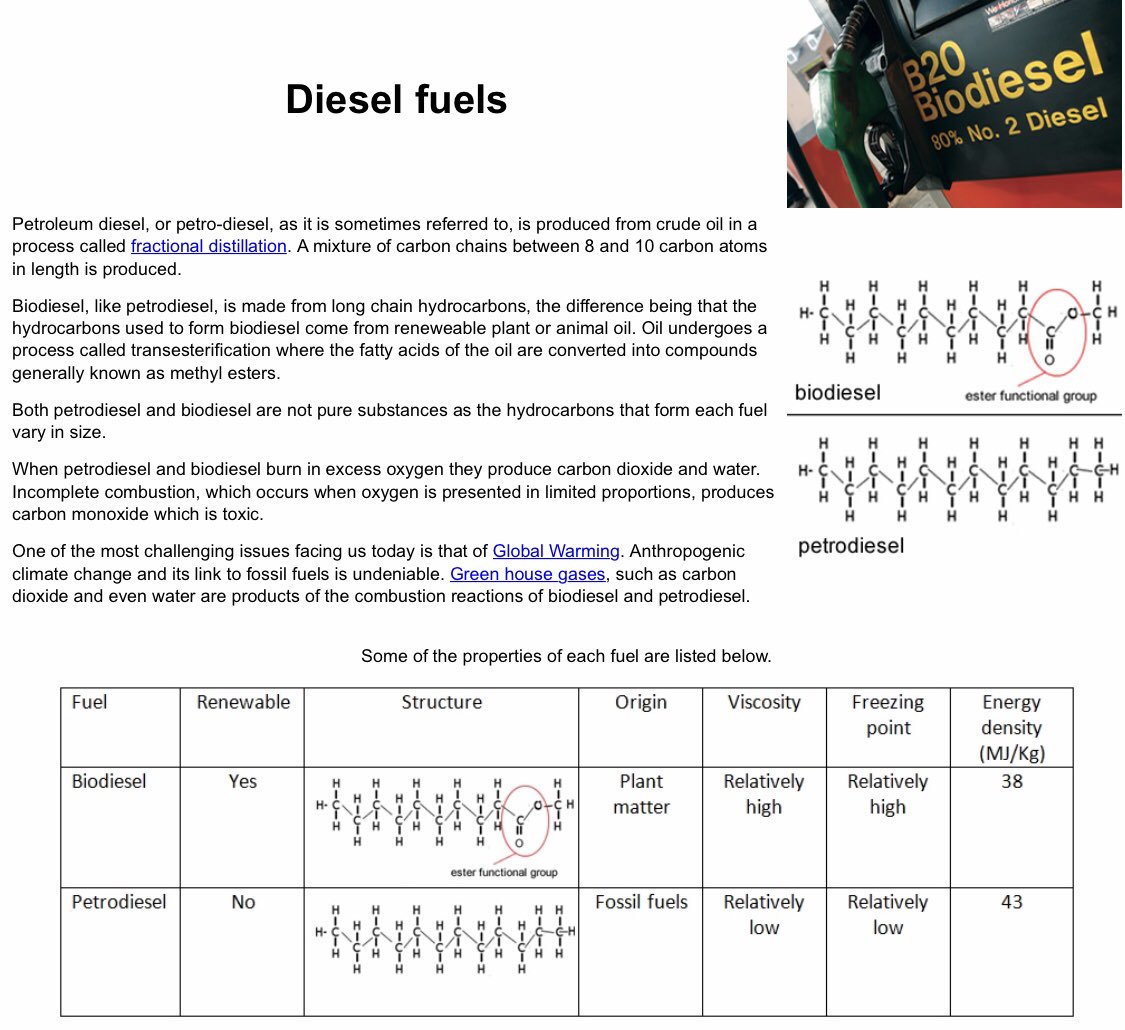Click the 'No' renewable cell
The image size is (1125, 1030).
coord(243,952)
